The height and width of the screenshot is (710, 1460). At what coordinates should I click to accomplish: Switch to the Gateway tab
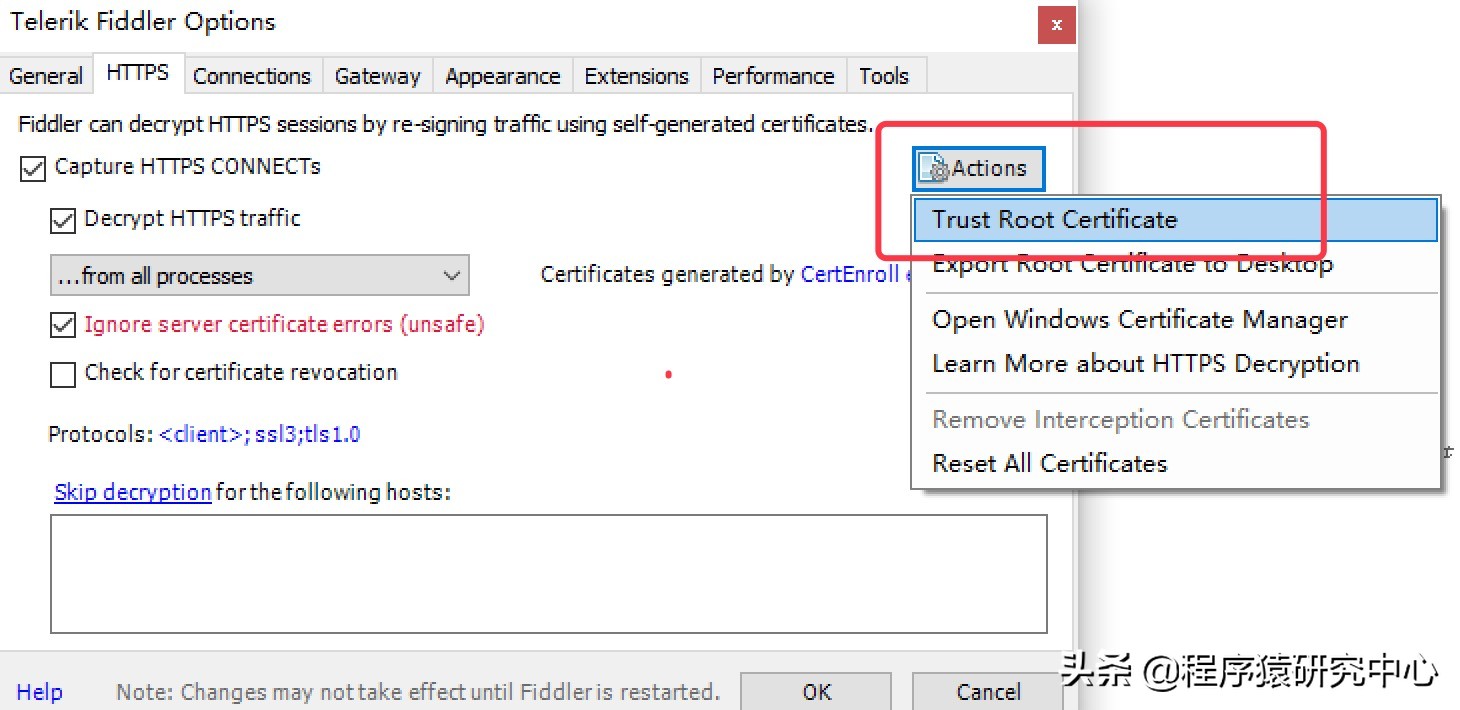click(378, 76)
